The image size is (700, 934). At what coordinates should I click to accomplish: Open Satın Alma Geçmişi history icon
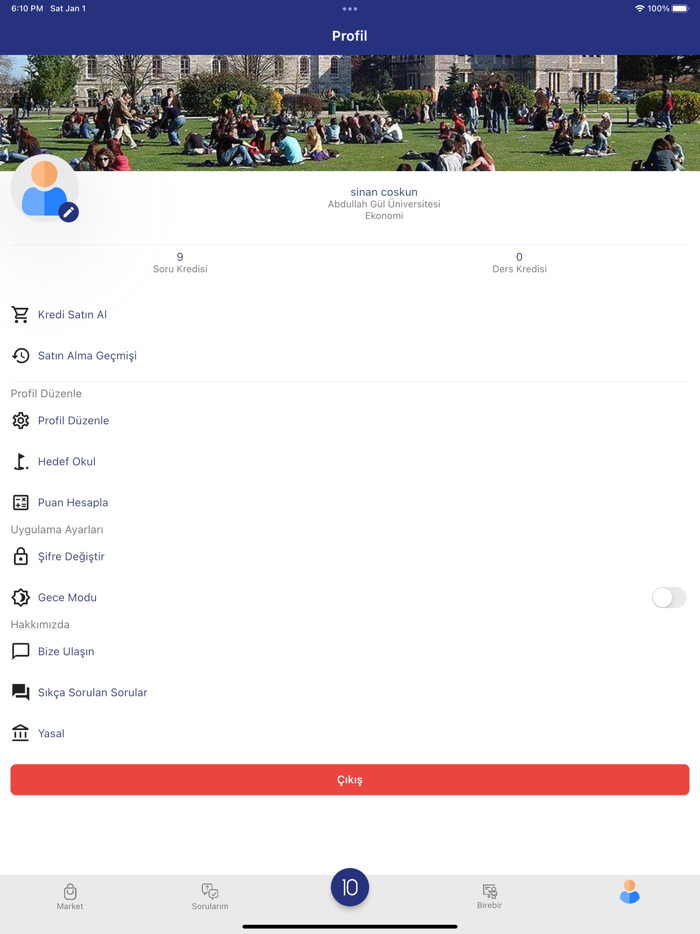pos(20,356)
